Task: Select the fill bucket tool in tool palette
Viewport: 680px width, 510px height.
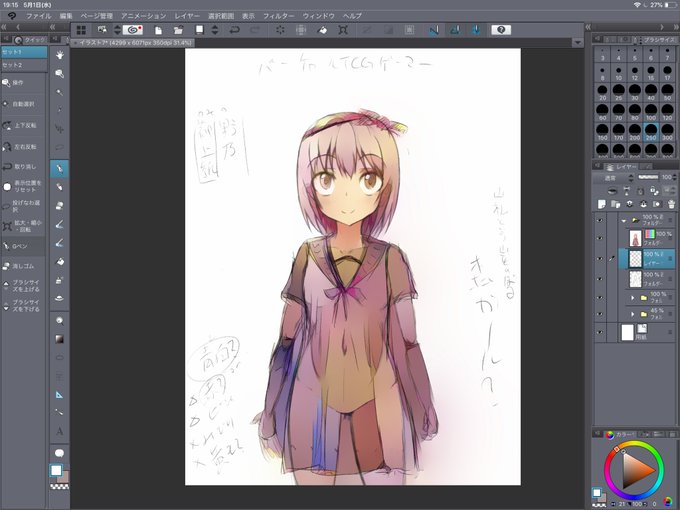Action: [x=59, y=262]
